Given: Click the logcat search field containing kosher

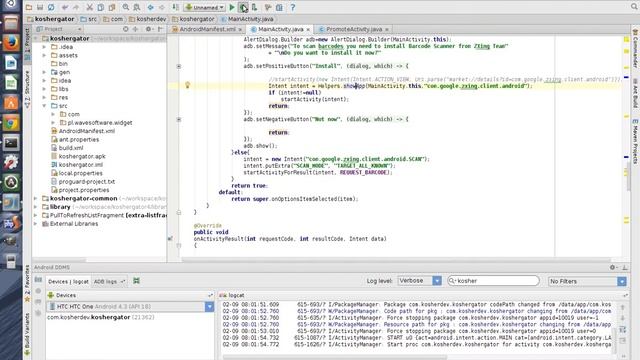Looking at the screenshot, I should [x=493, y=281].
